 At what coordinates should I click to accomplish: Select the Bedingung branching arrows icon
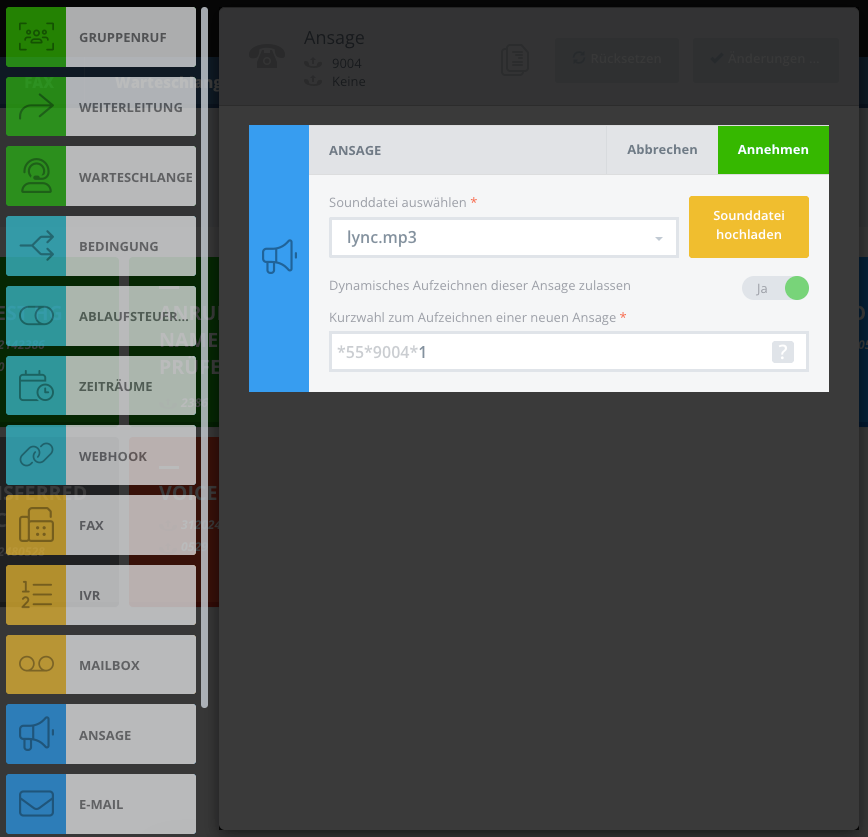tap(36, 246)
